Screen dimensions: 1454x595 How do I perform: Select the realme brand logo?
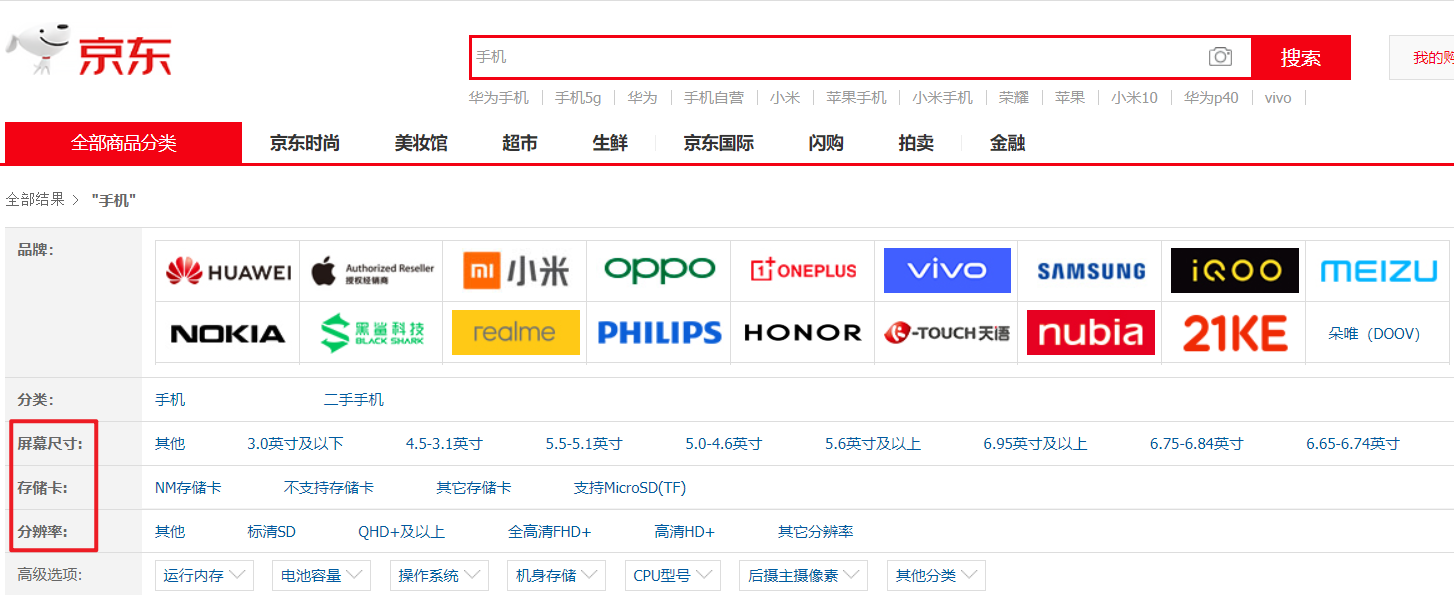pos(516,332)
